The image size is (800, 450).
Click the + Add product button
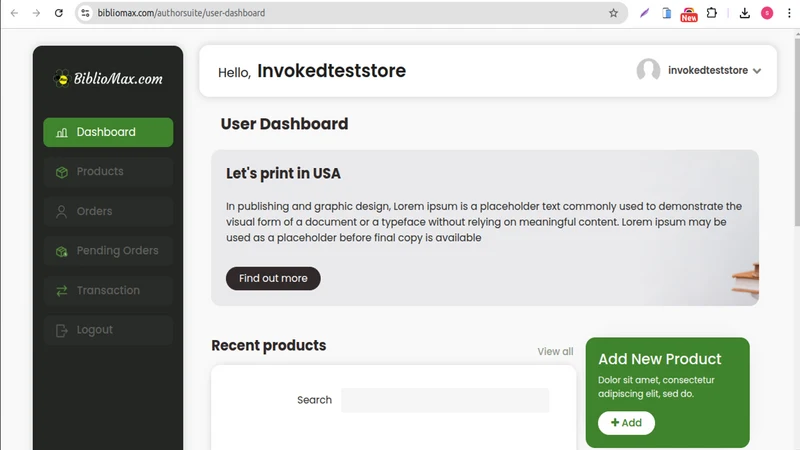tap(626, 423)
